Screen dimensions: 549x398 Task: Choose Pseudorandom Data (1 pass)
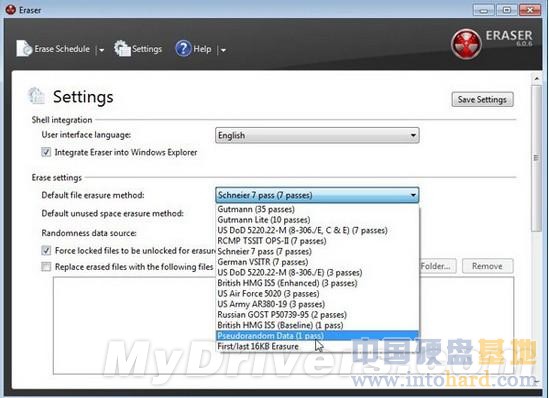(317, 336)
